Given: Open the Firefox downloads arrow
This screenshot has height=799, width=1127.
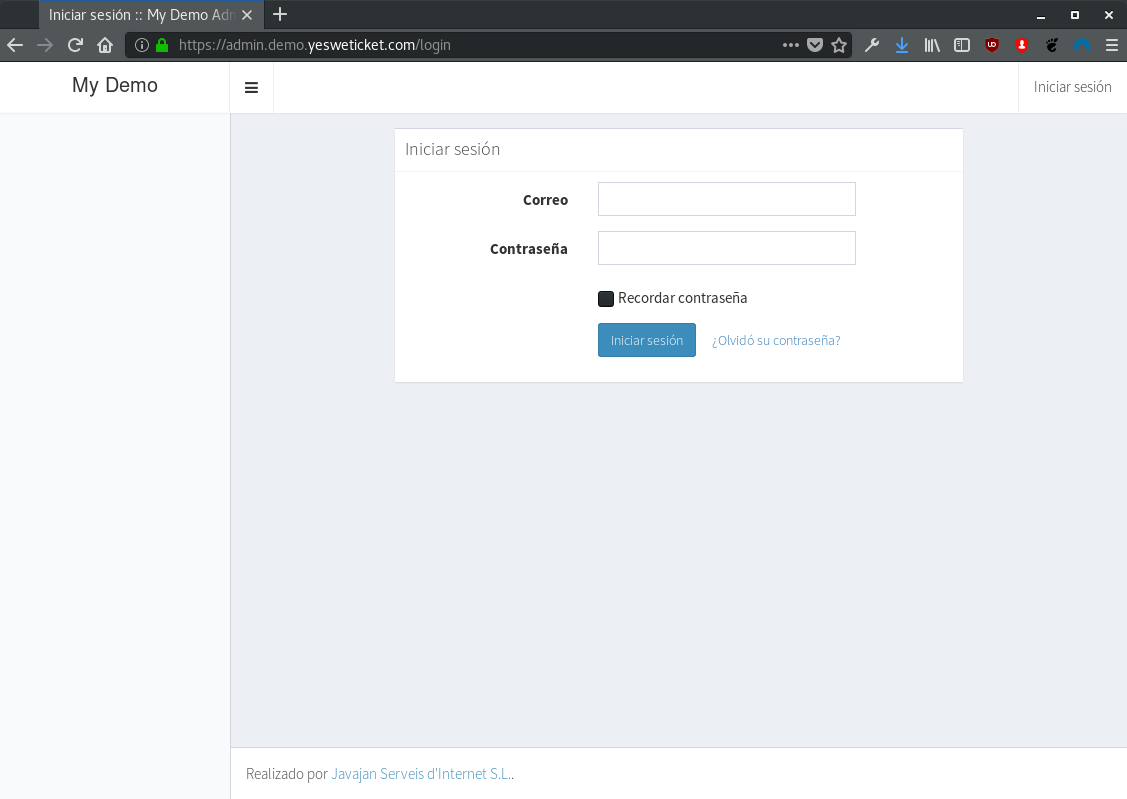Looking at the screenshot, I should [901, 45].
